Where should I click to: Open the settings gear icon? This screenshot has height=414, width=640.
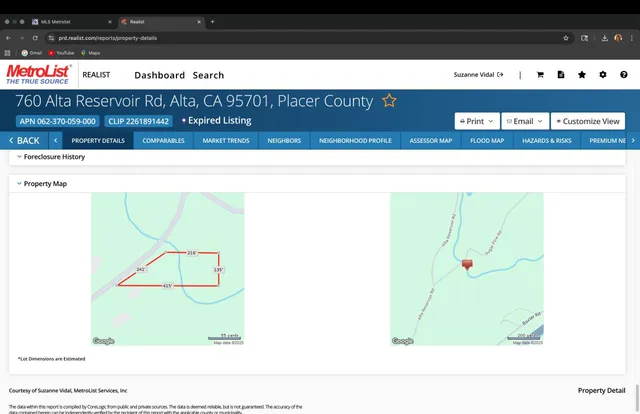pyautogui.click(x=603, y=75)
